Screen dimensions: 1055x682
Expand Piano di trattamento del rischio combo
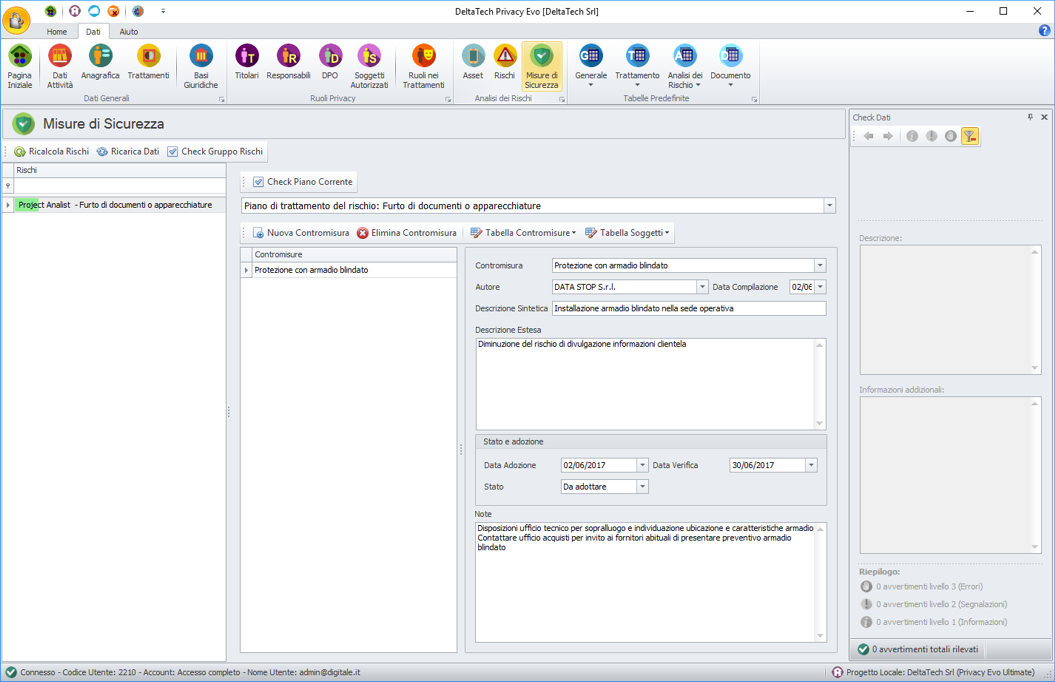[x=830, y=206]
